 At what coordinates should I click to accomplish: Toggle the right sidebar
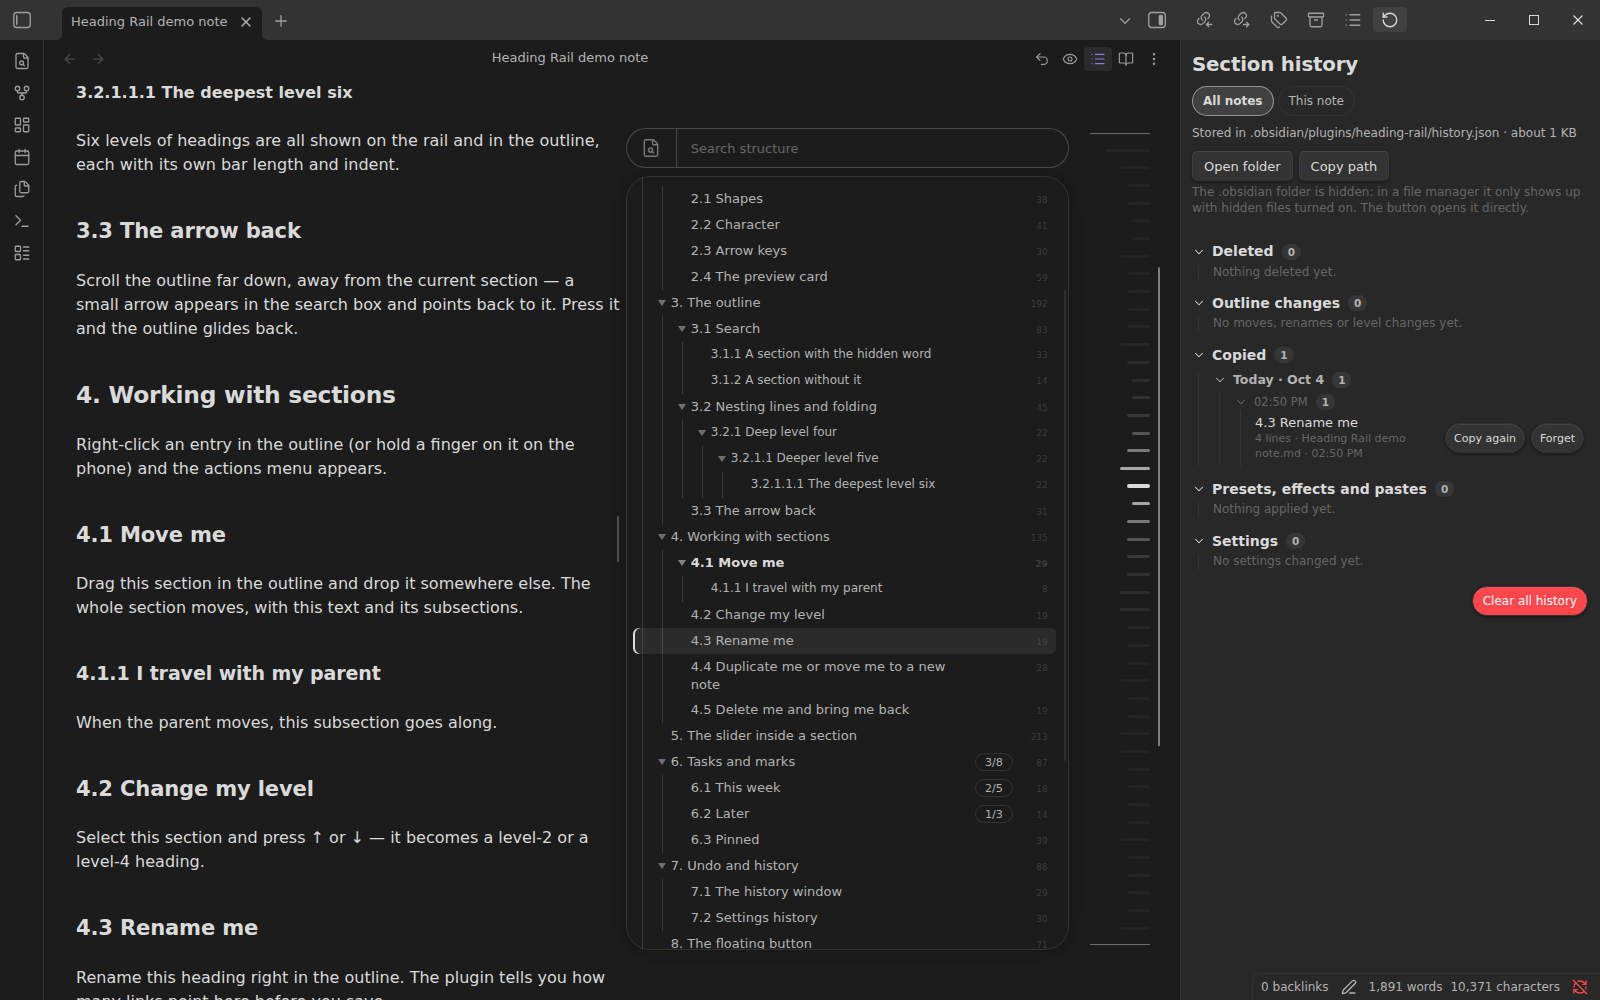(1157, 20)
